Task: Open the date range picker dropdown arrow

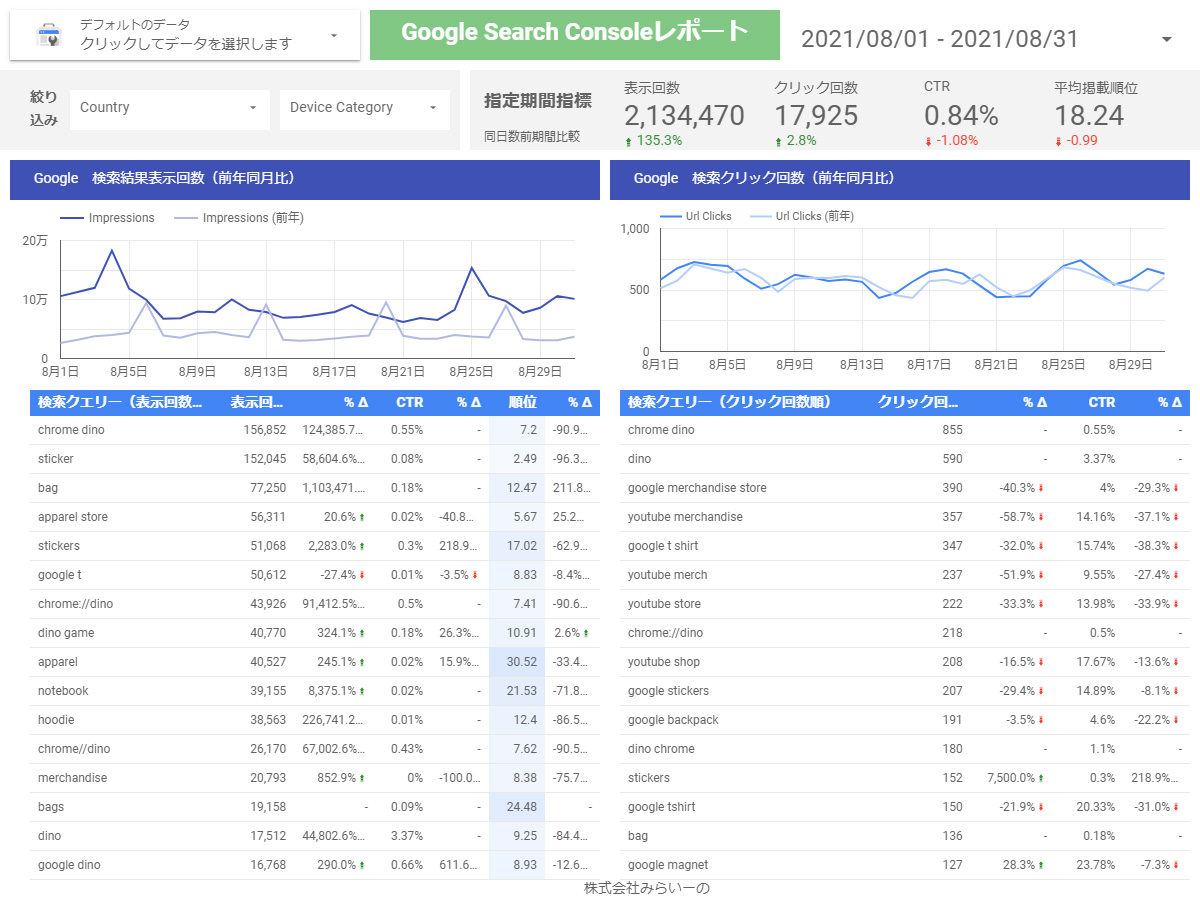Action: 1167,39
